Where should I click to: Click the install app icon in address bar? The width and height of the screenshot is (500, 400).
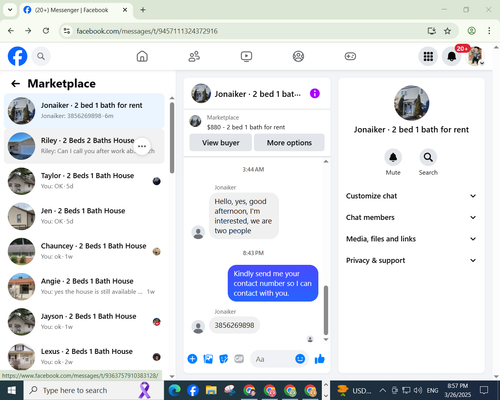click(x=432, y=31)
